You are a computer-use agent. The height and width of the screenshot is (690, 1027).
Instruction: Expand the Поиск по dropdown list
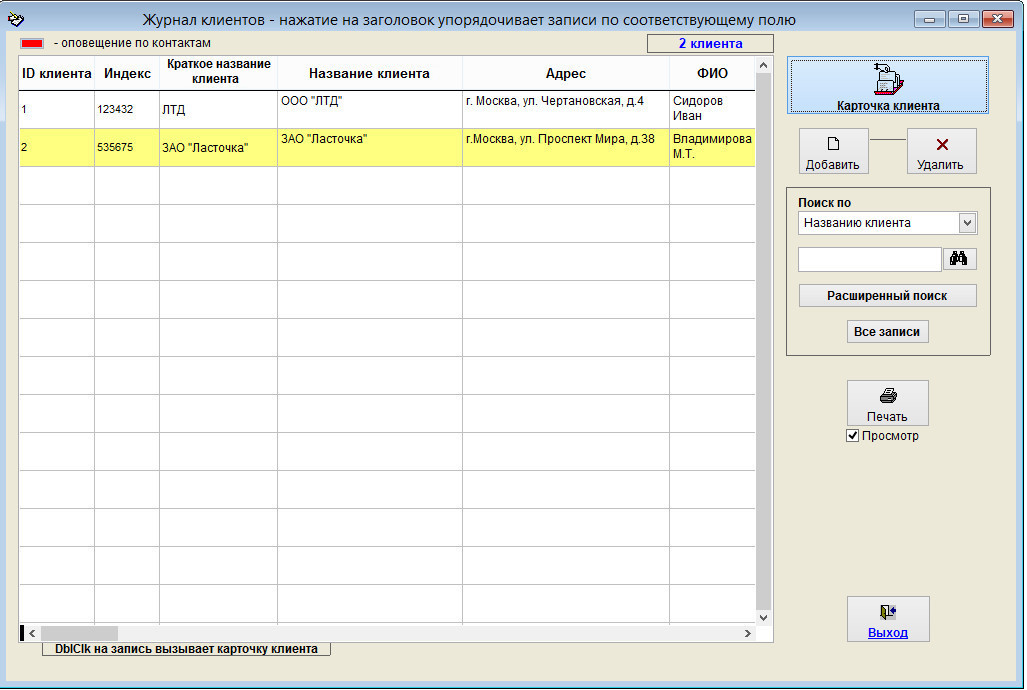pos(966,223)
